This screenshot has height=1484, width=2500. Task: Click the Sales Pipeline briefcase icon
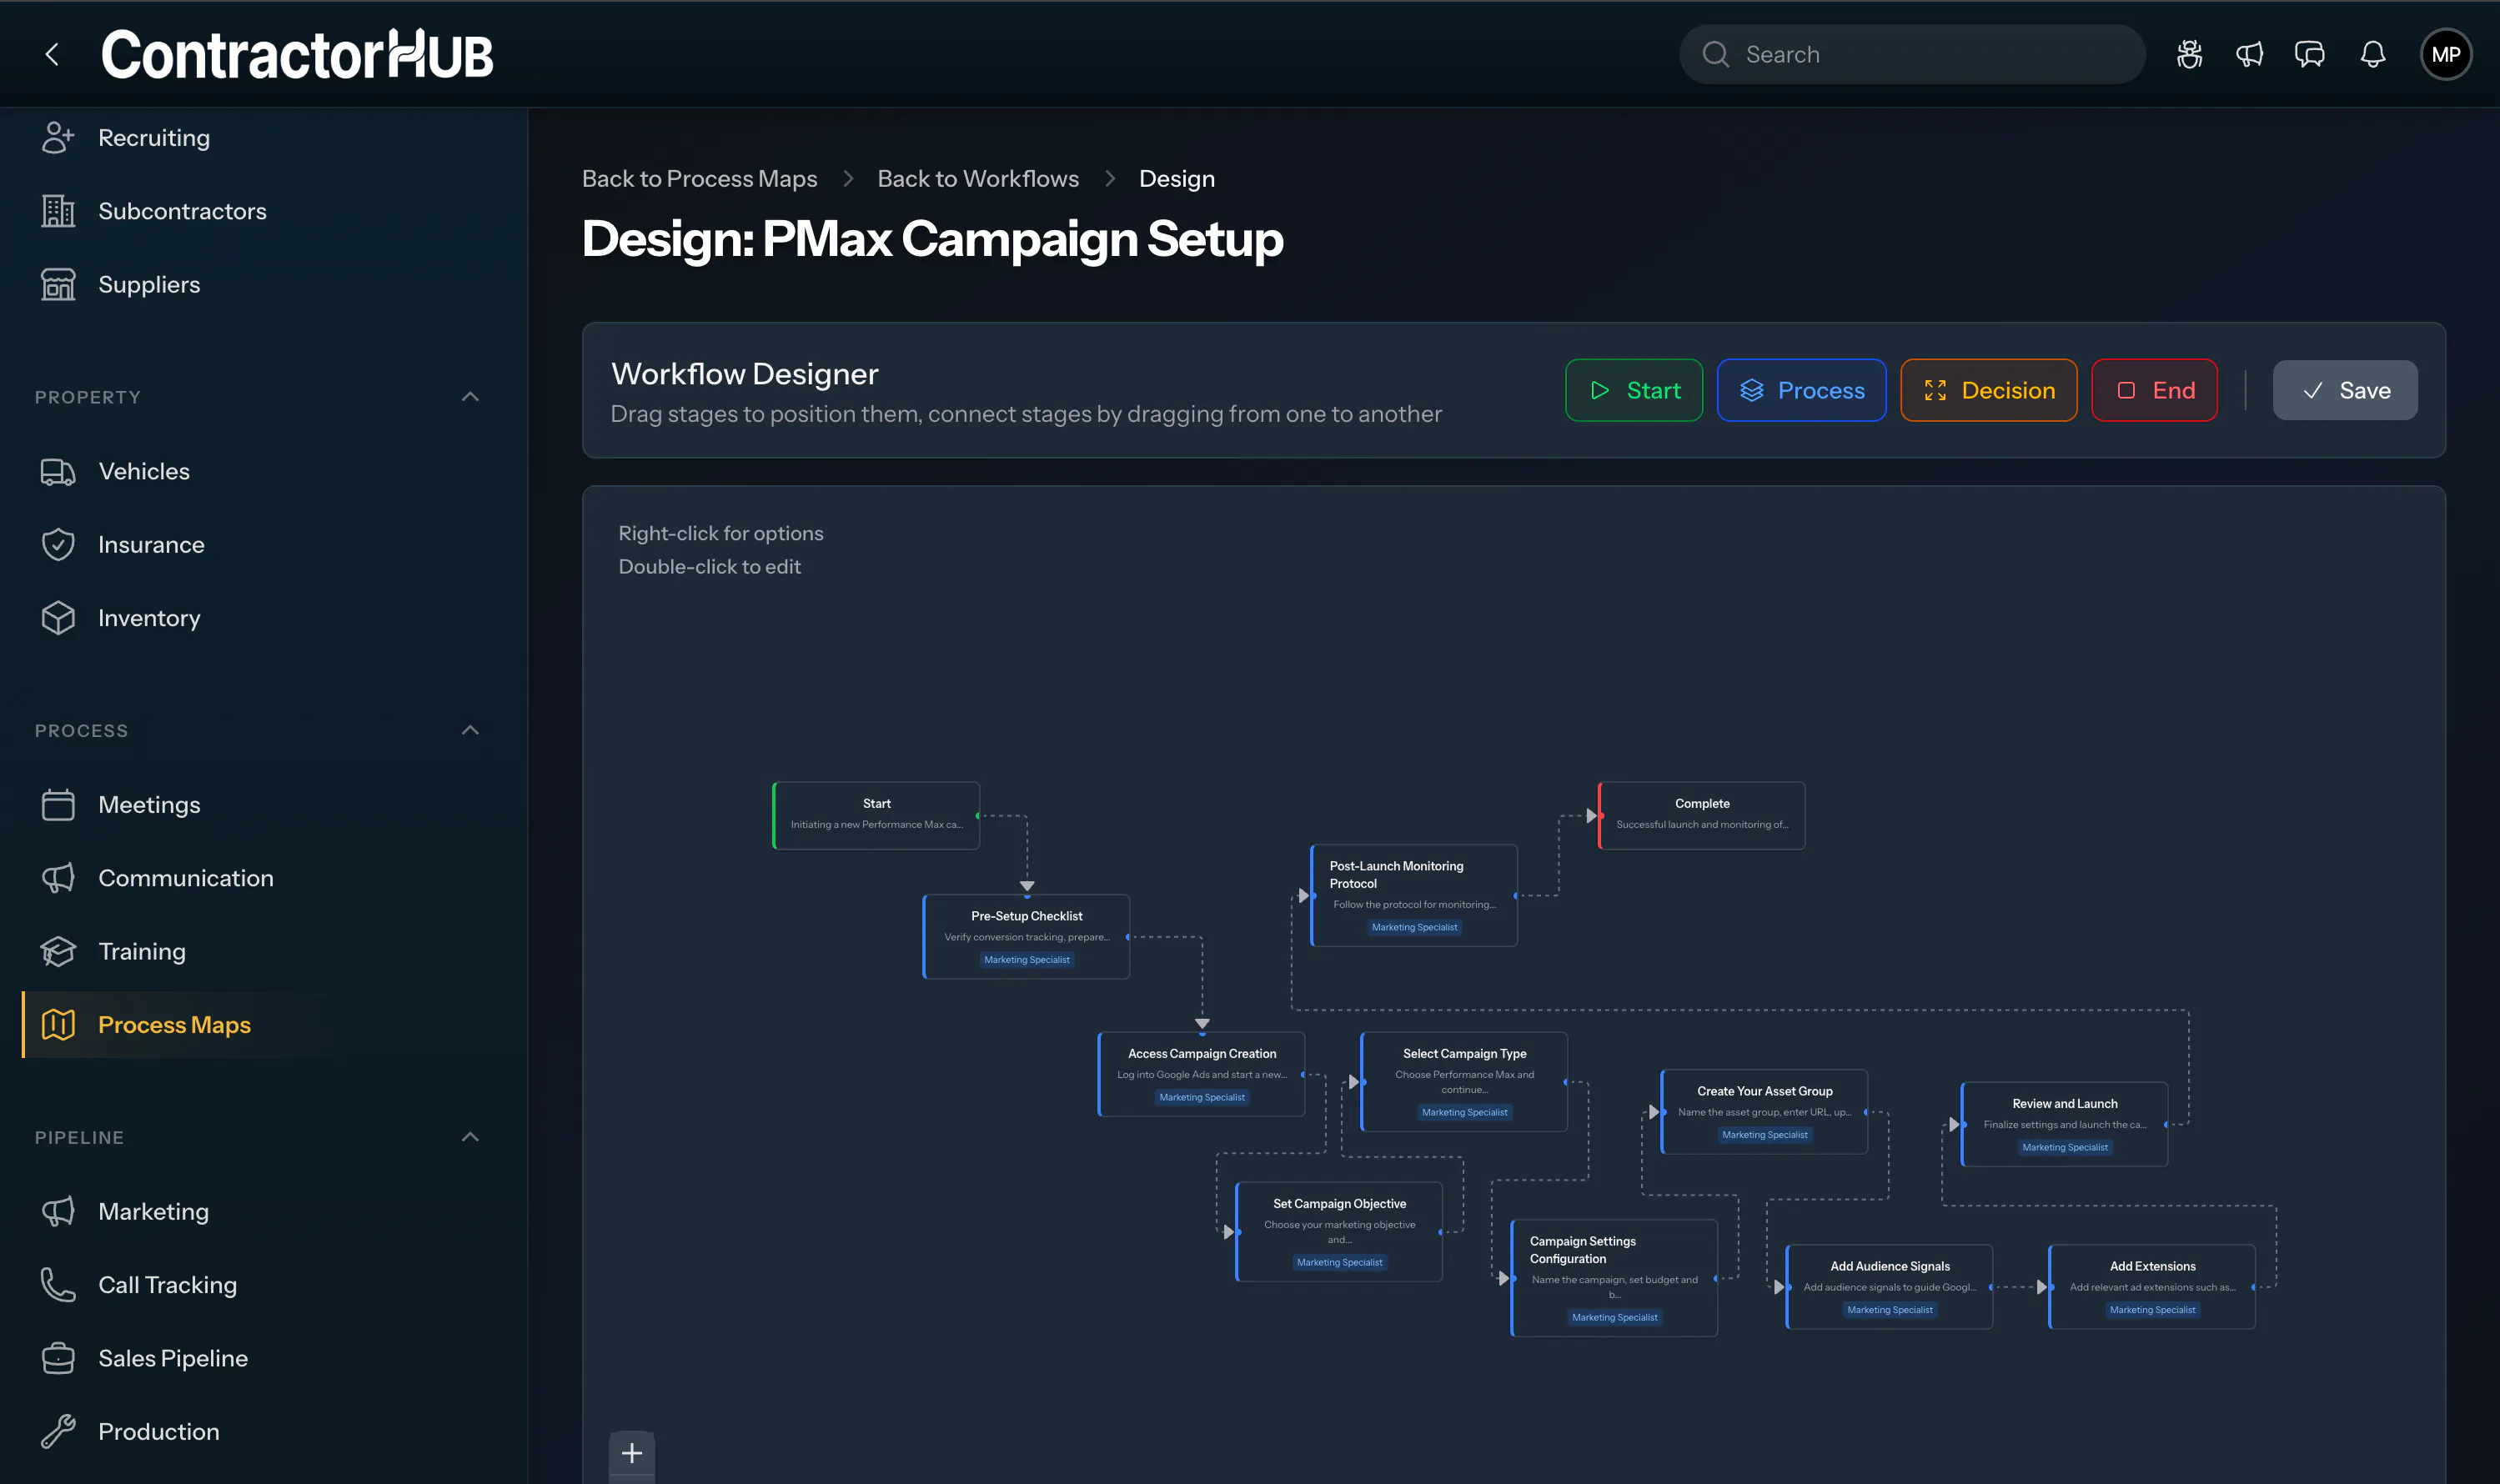[x=58, y=1358]
